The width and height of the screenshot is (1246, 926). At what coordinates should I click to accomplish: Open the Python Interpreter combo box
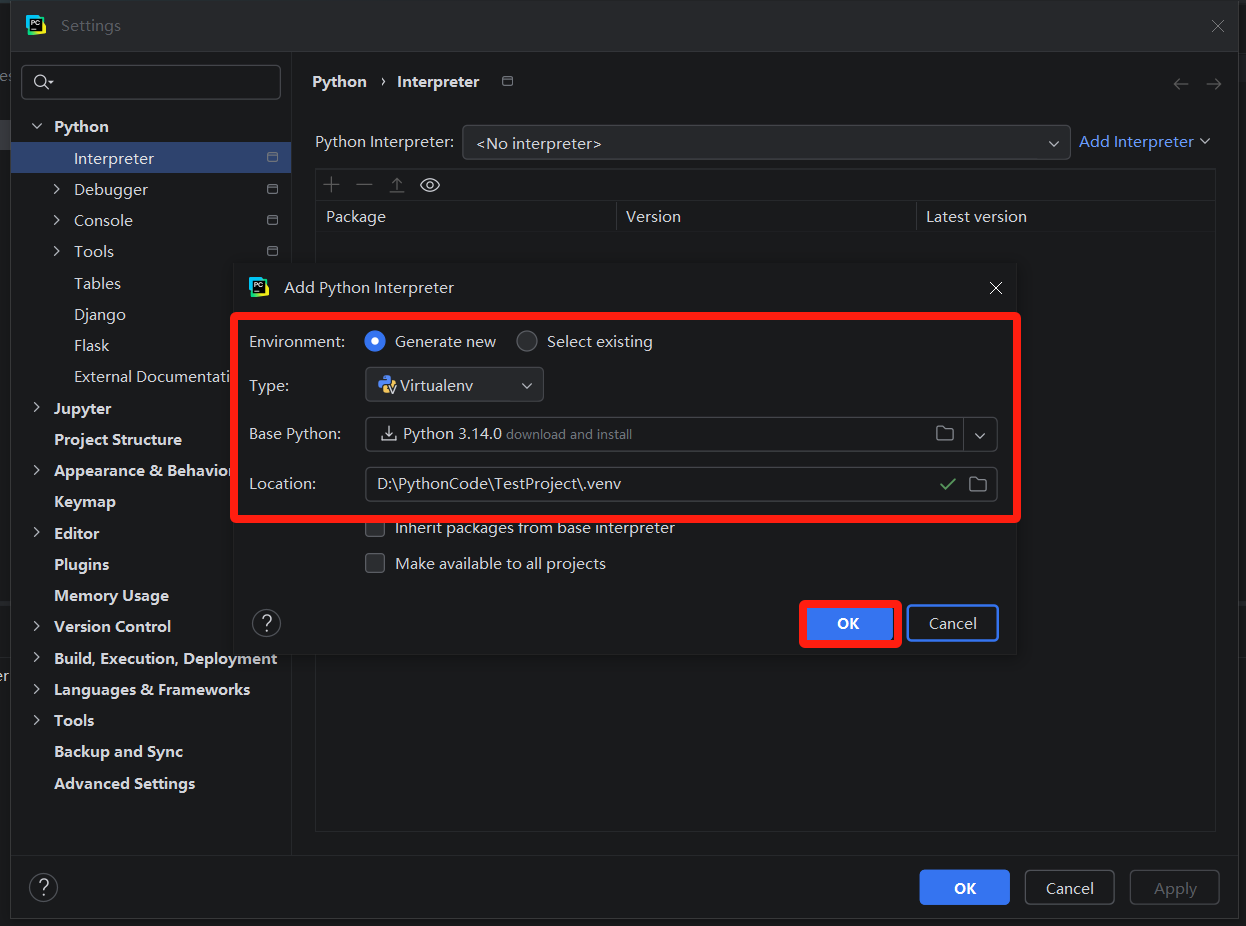pos(766,143)
